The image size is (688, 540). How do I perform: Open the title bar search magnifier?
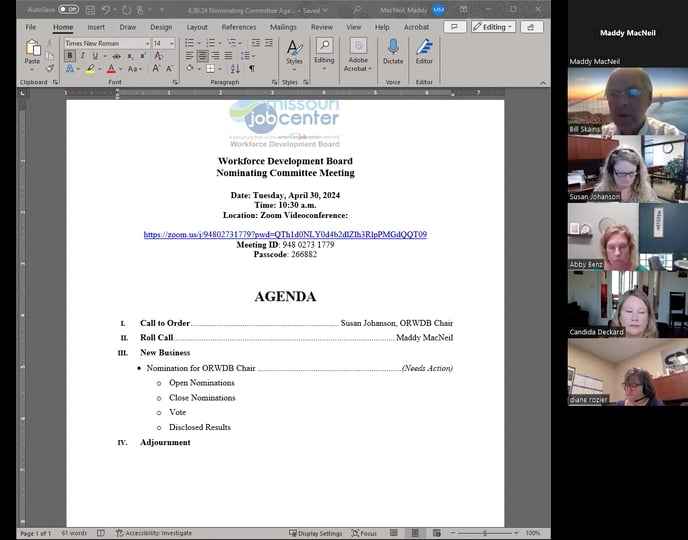[x=358, y=10]
